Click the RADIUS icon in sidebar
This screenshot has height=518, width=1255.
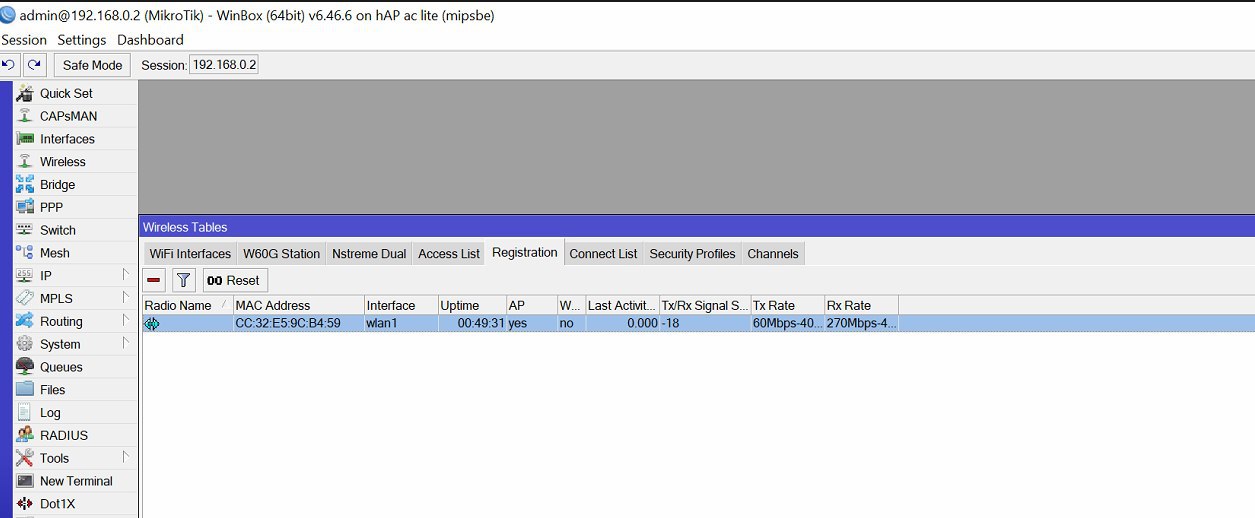click(x=25, y=435)
